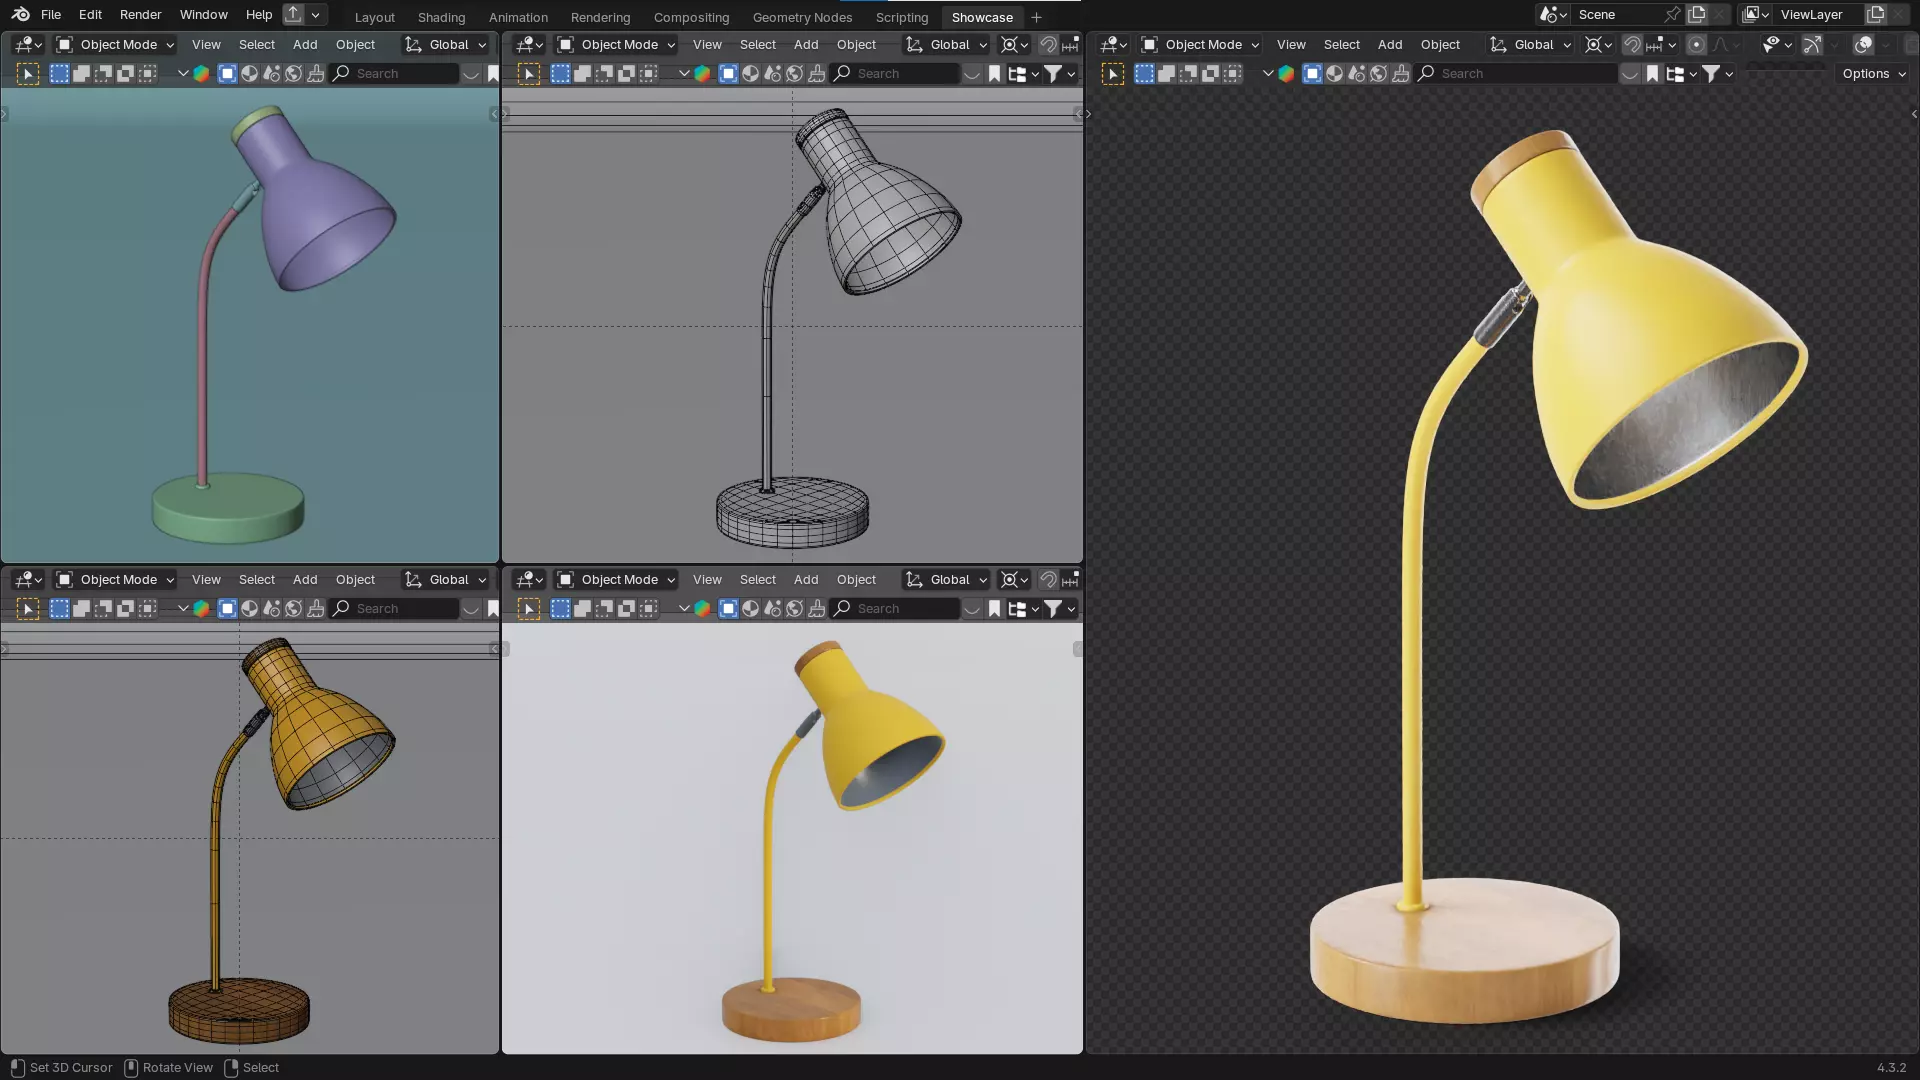The height and width of the screenshot is (1080, 1920).
Task: Open the Add menu in large render viewport
Action: pyautogui.click(x=1389, y=44)
